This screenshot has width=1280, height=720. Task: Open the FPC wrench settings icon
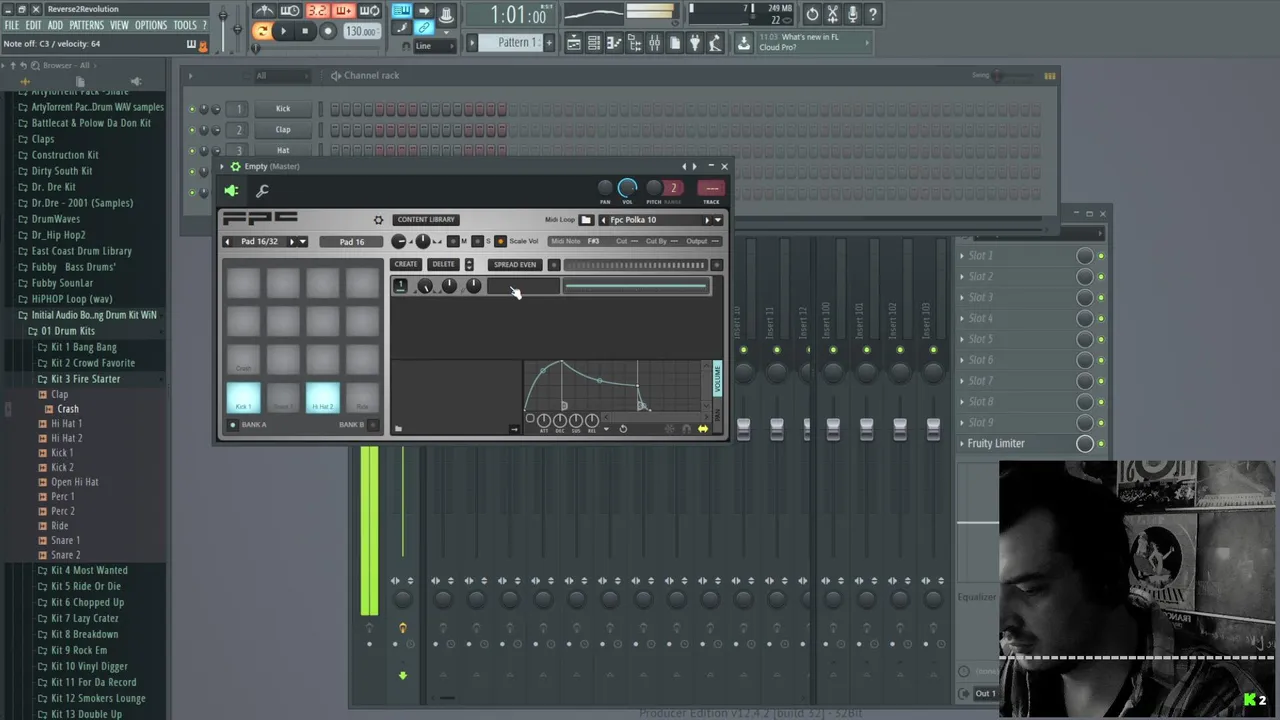(x=262, y=191)
